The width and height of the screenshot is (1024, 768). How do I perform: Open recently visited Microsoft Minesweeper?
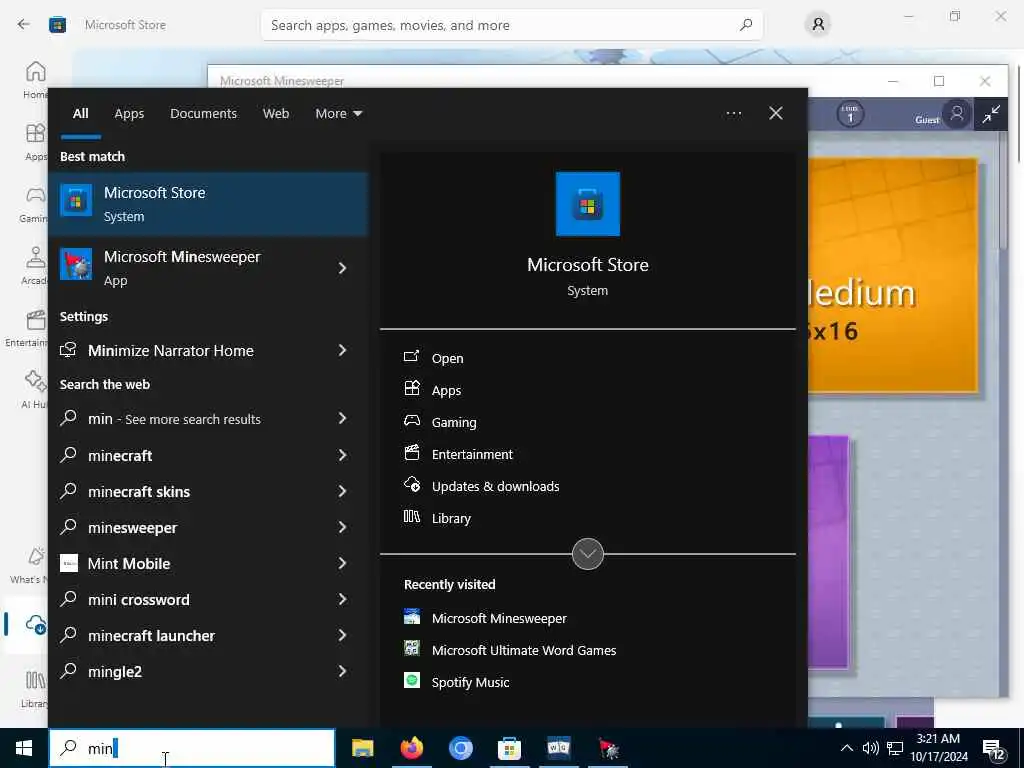coord(485,618)
